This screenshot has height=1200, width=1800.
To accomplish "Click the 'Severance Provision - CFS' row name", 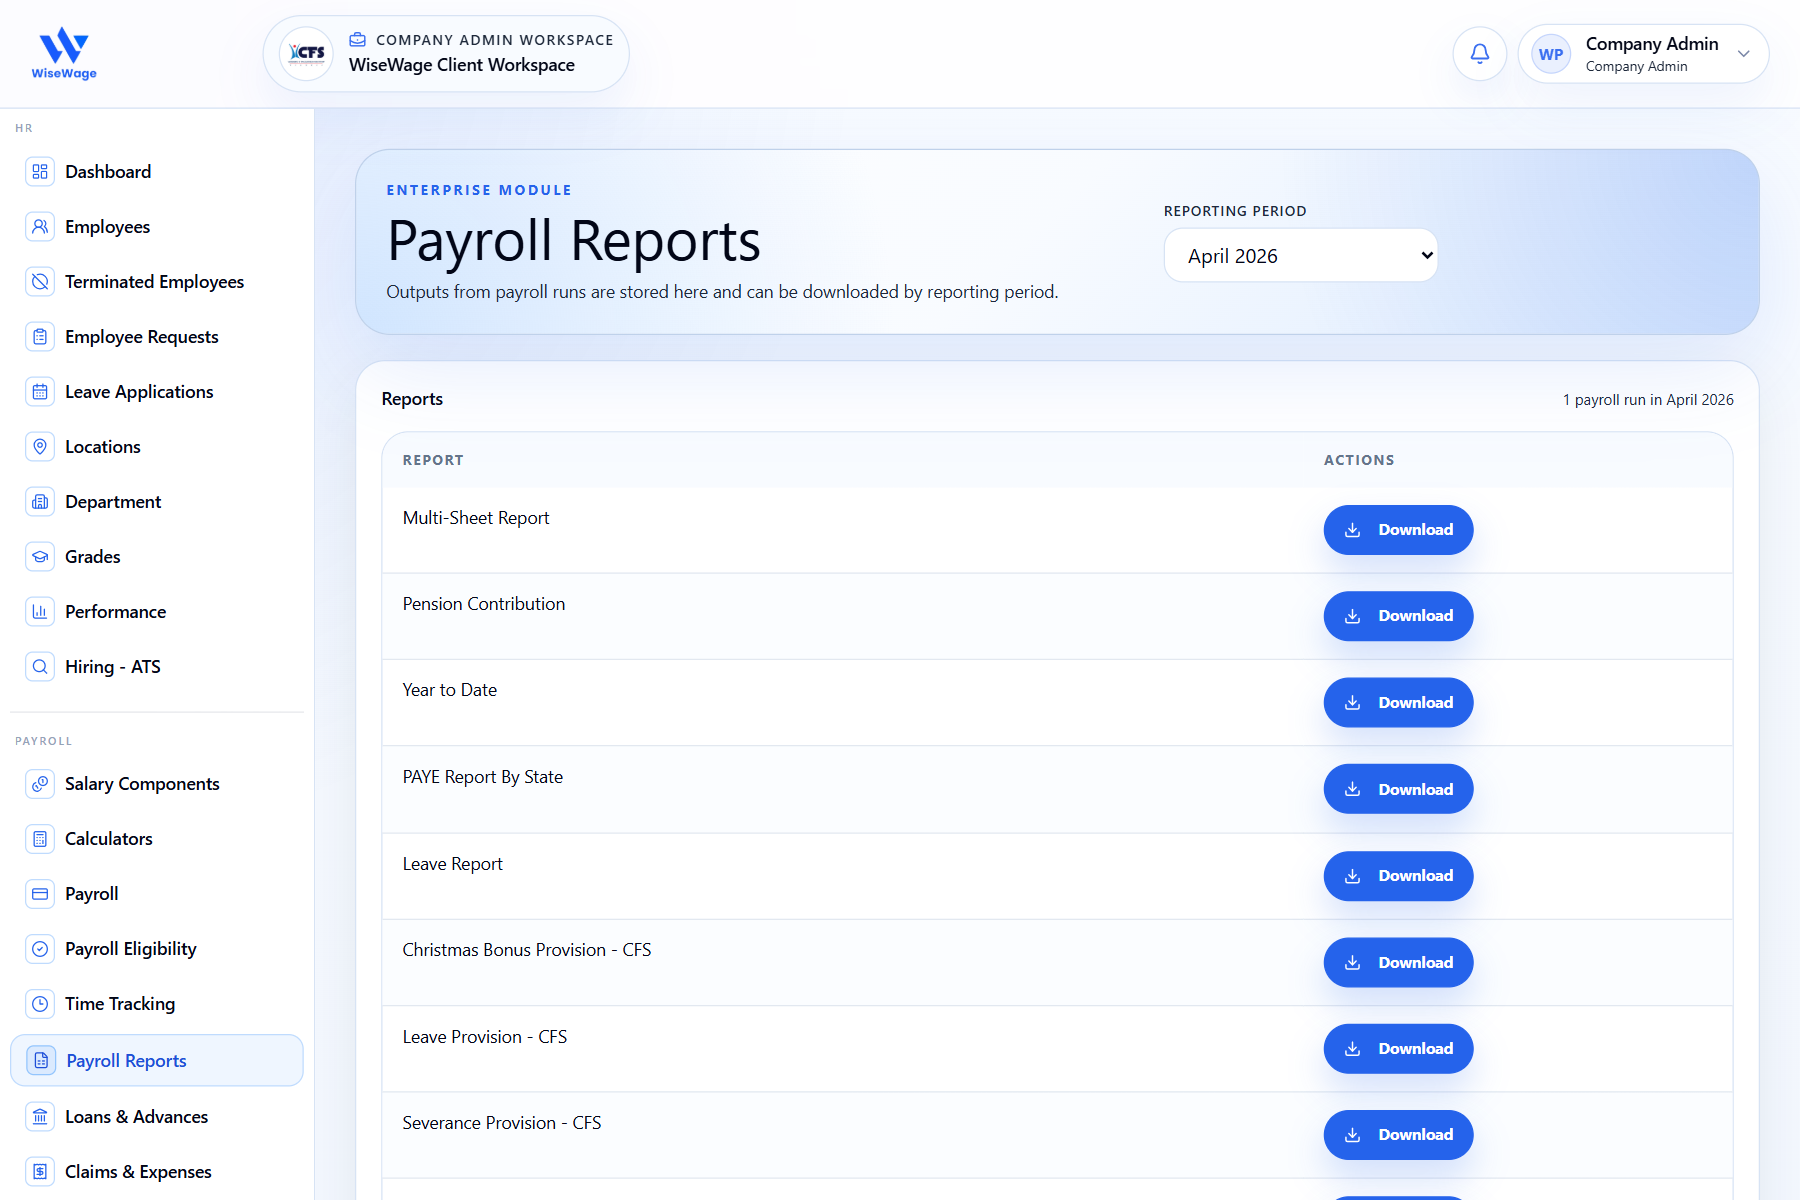I will click(x=502, y=1123).
